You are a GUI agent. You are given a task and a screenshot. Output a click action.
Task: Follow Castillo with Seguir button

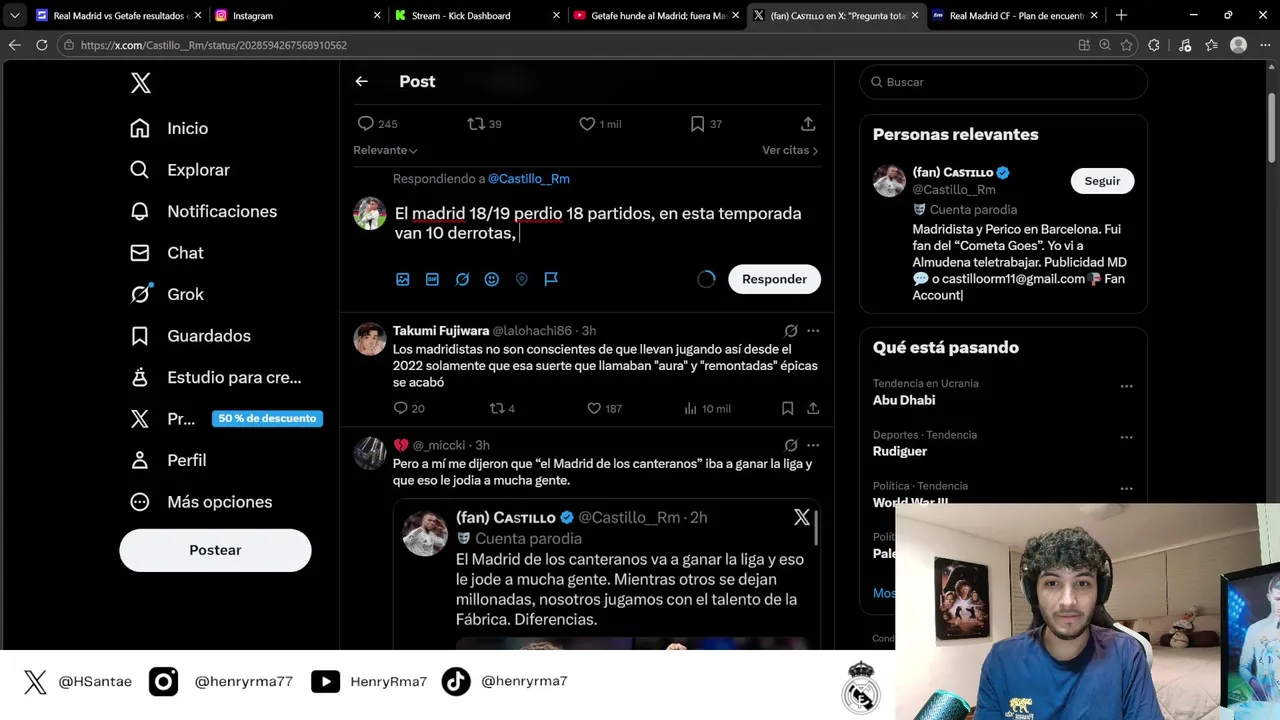[x=1102, y=181]
